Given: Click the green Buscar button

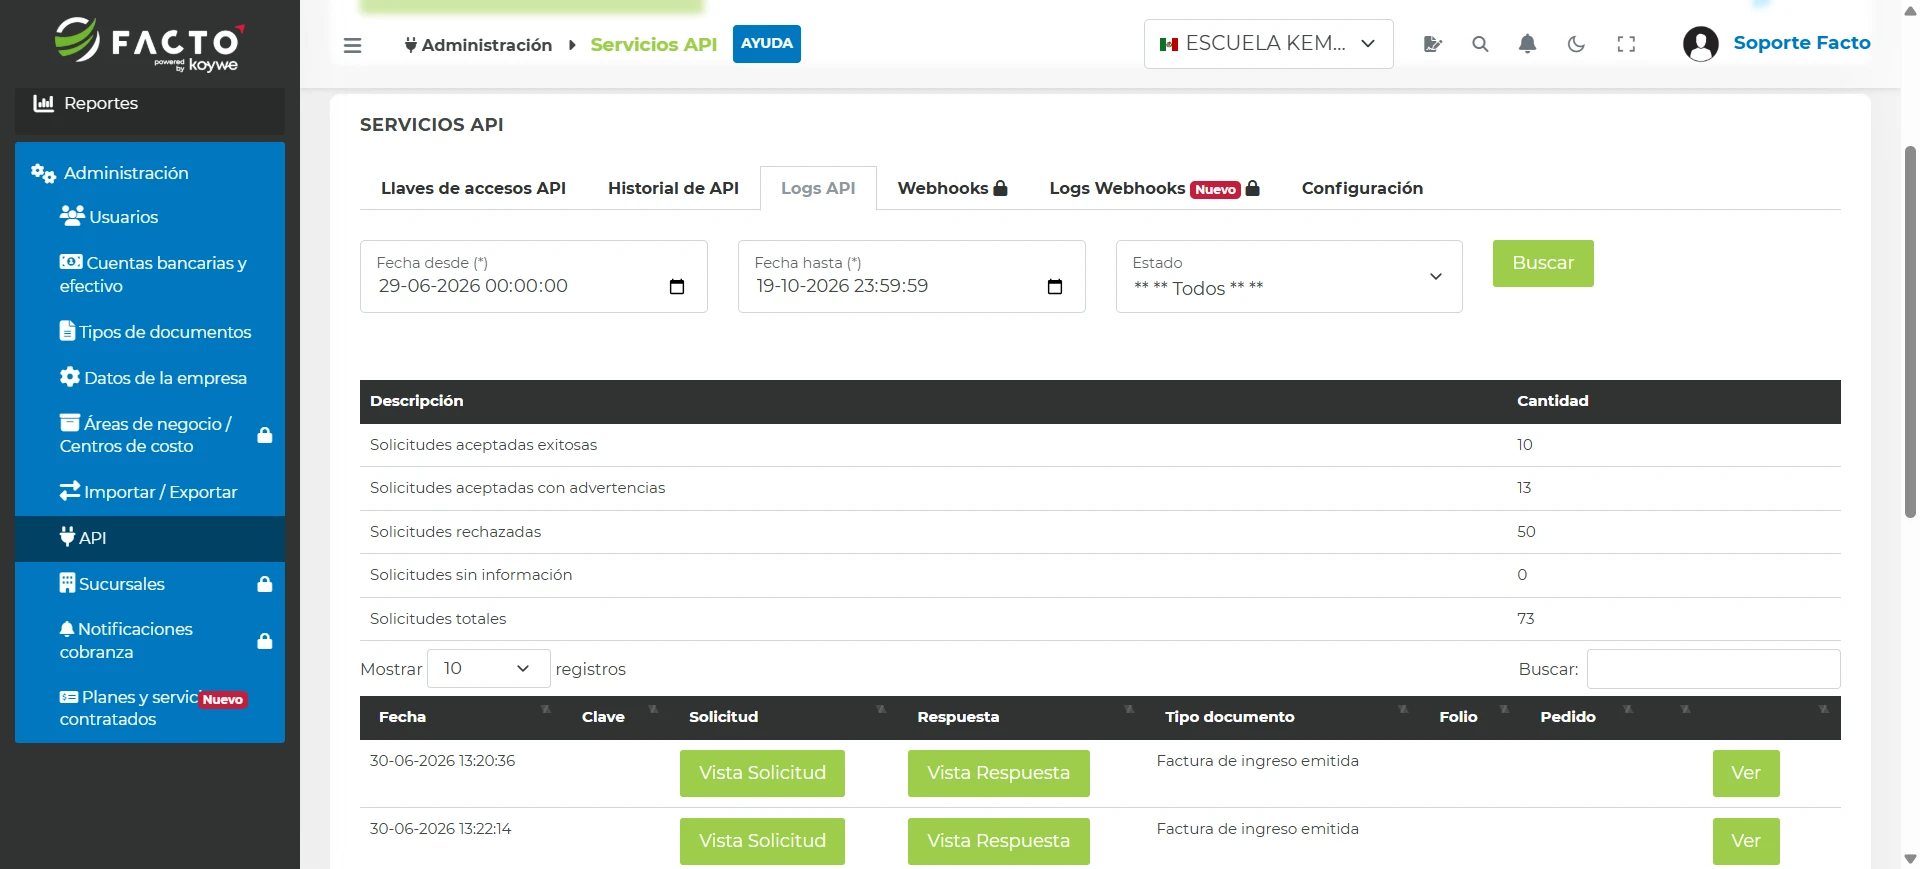Looking at the screenshot, I should [x=1543, y=263].
